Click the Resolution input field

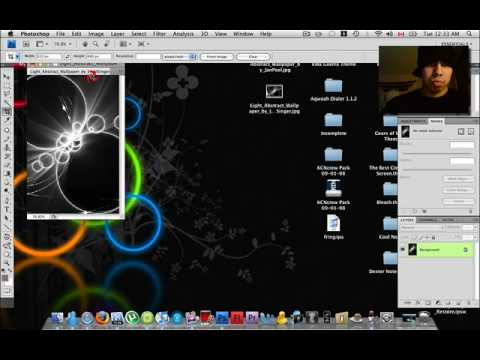pyautogui.click(x=148, y=57)
